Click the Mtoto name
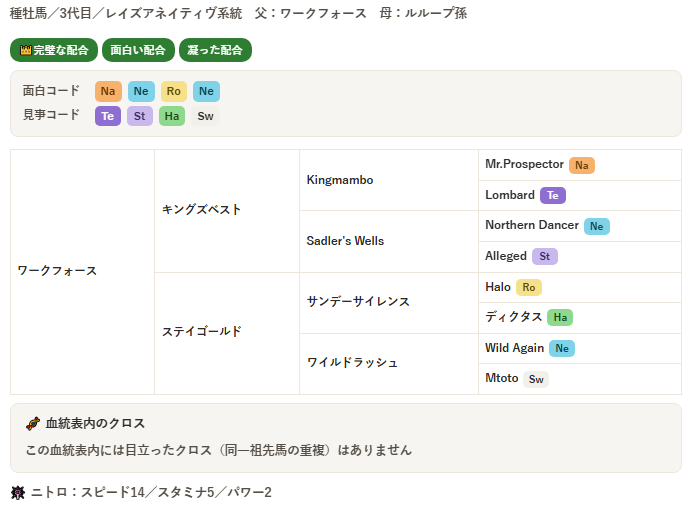Screen dimensions: 692x510 (x=501, y=378)
